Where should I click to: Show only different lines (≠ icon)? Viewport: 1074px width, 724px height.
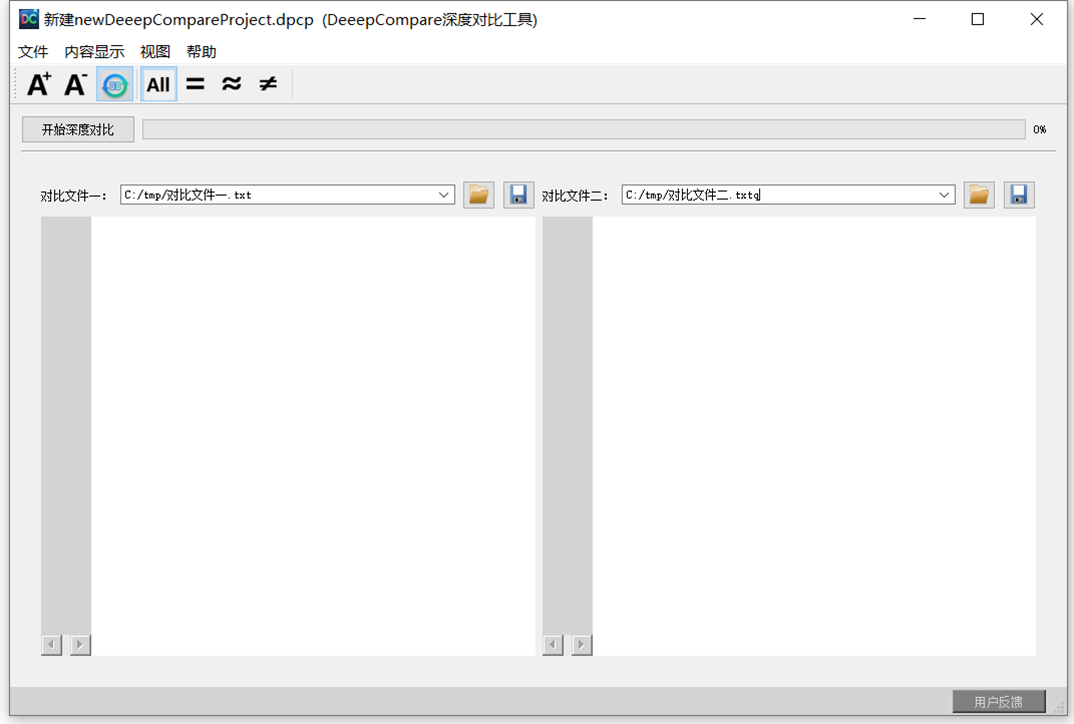(x=268, y=84)
